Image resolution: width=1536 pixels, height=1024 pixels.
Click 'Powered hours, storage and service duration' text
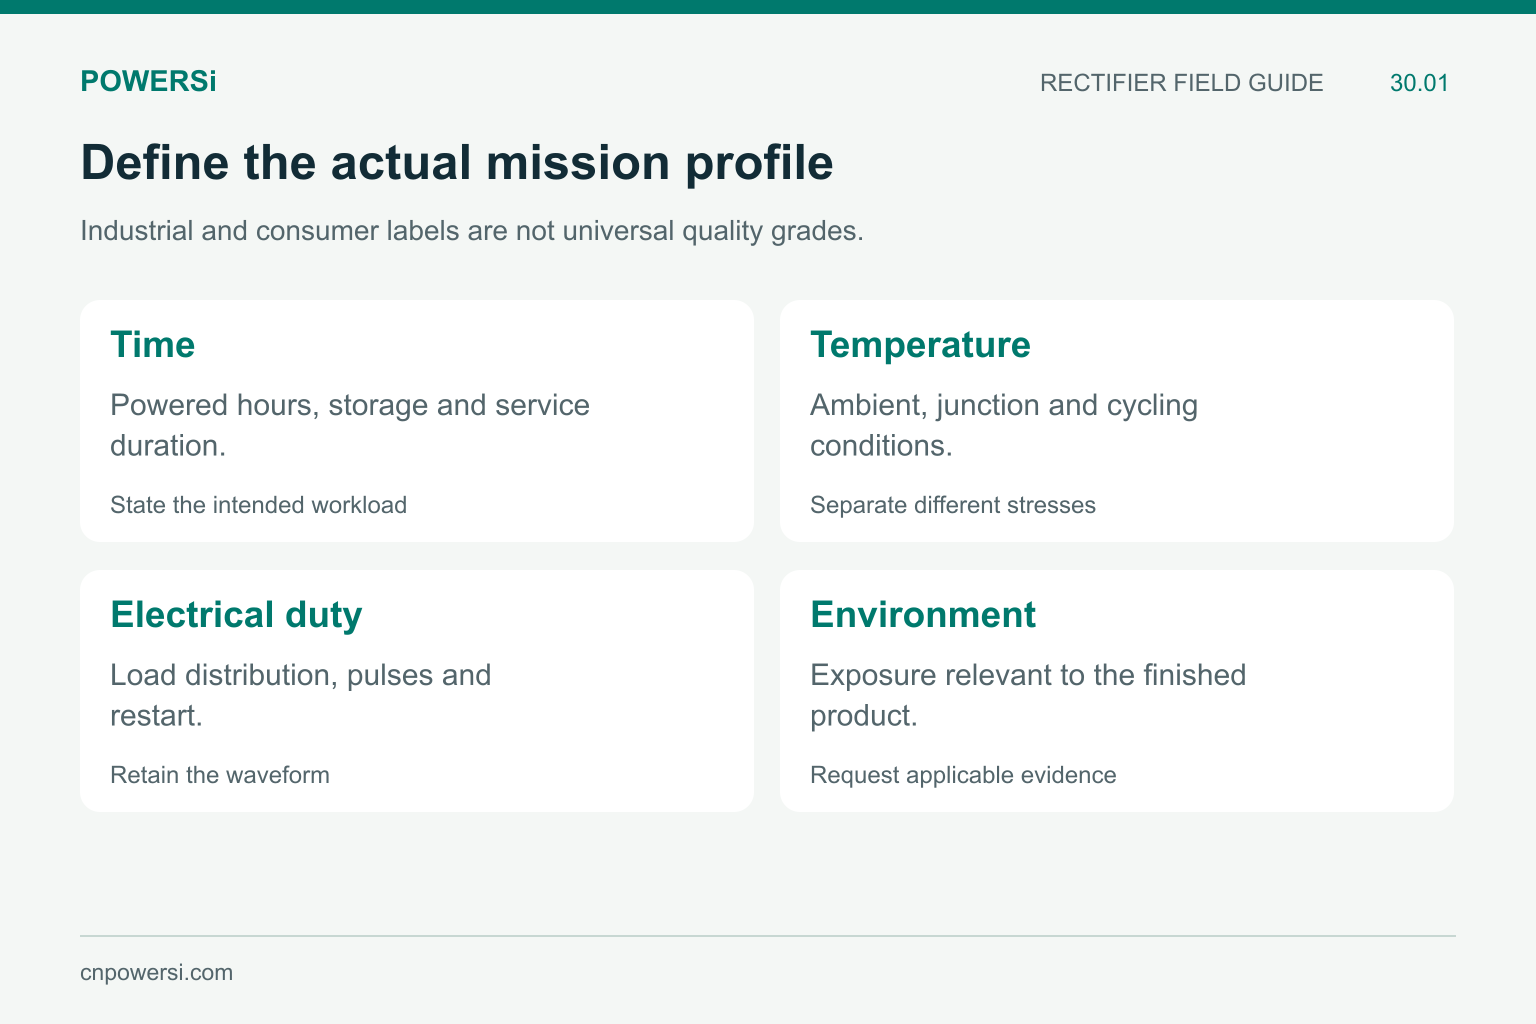pos(350,425)
